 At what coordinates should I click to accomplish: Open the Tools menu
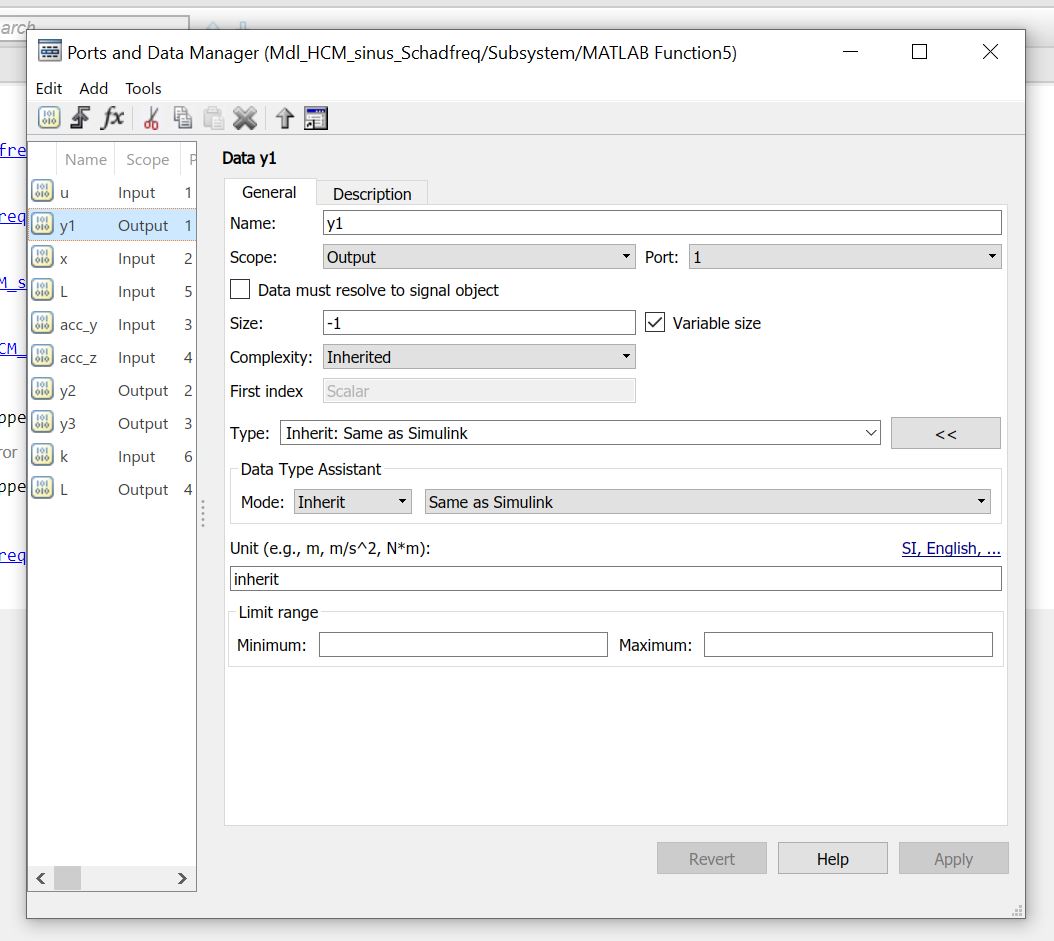(x=143, y=88)
